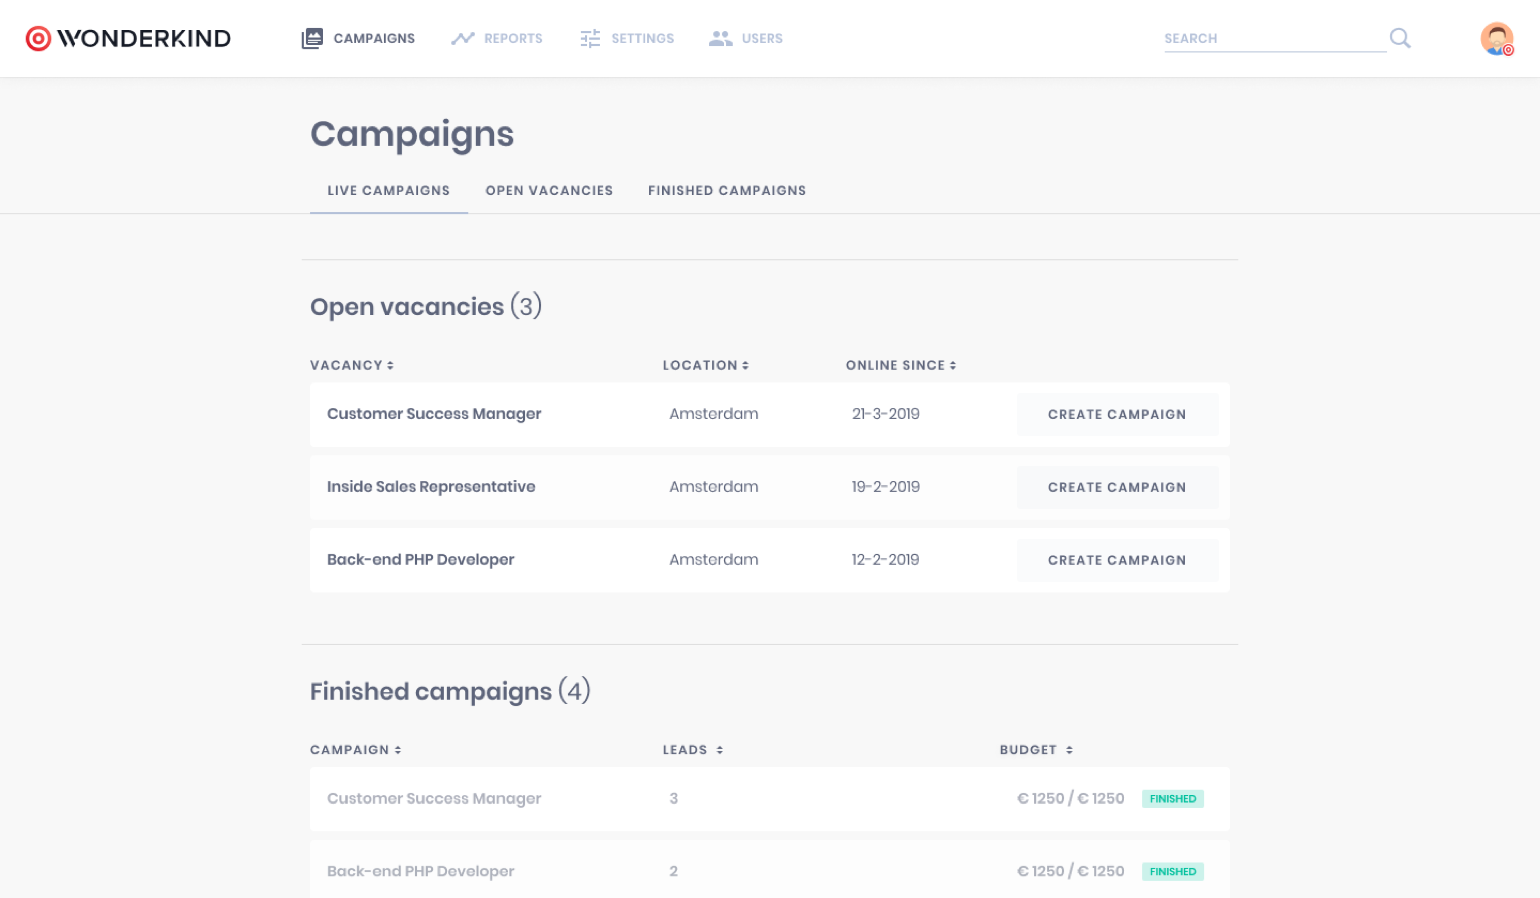Click the WONDERKIND brand name
Image resolution: width=1540 pixels, height=898 pixels.
(x=144, y=38)
